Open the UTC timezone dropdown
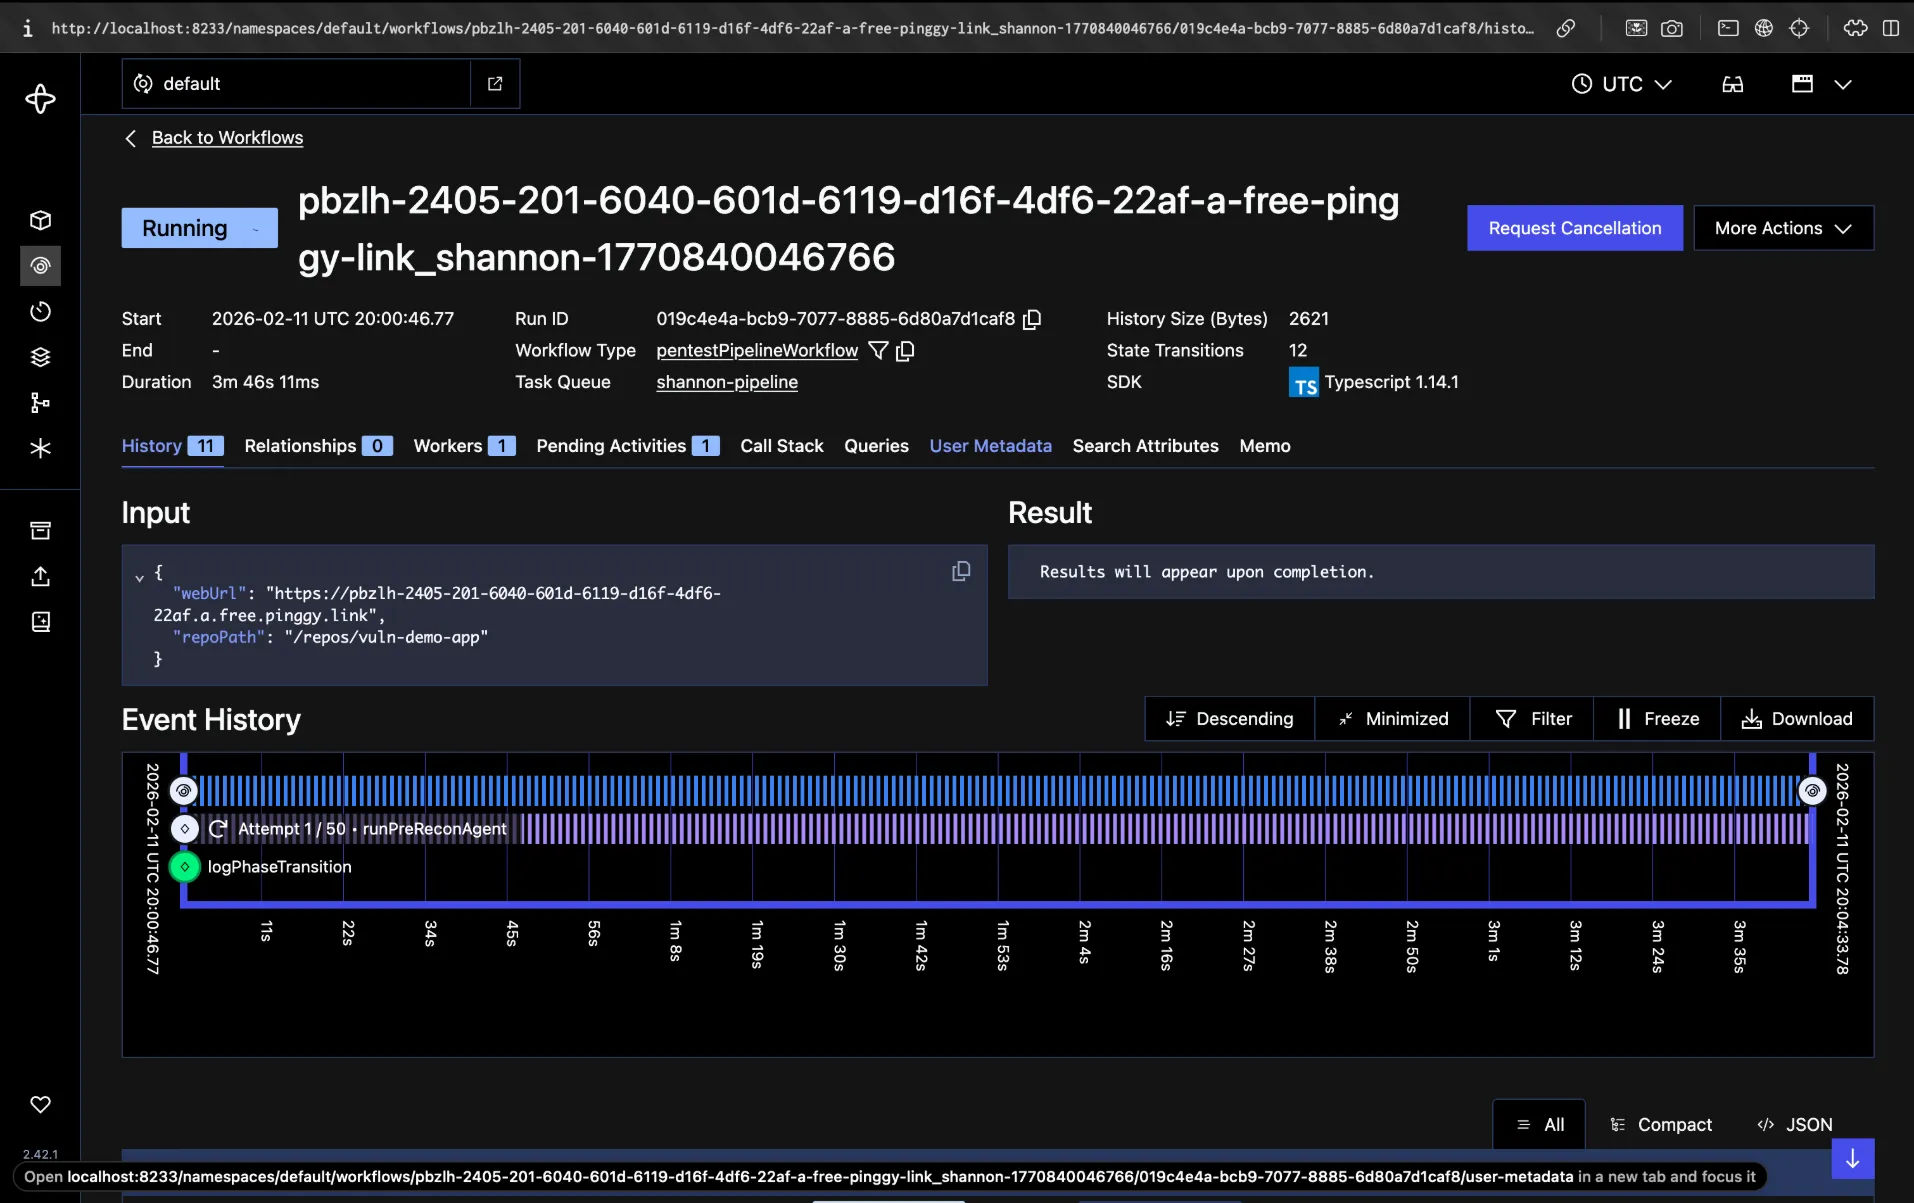This screenshot has width=1914, height=1203. (x=1621, y=84)
